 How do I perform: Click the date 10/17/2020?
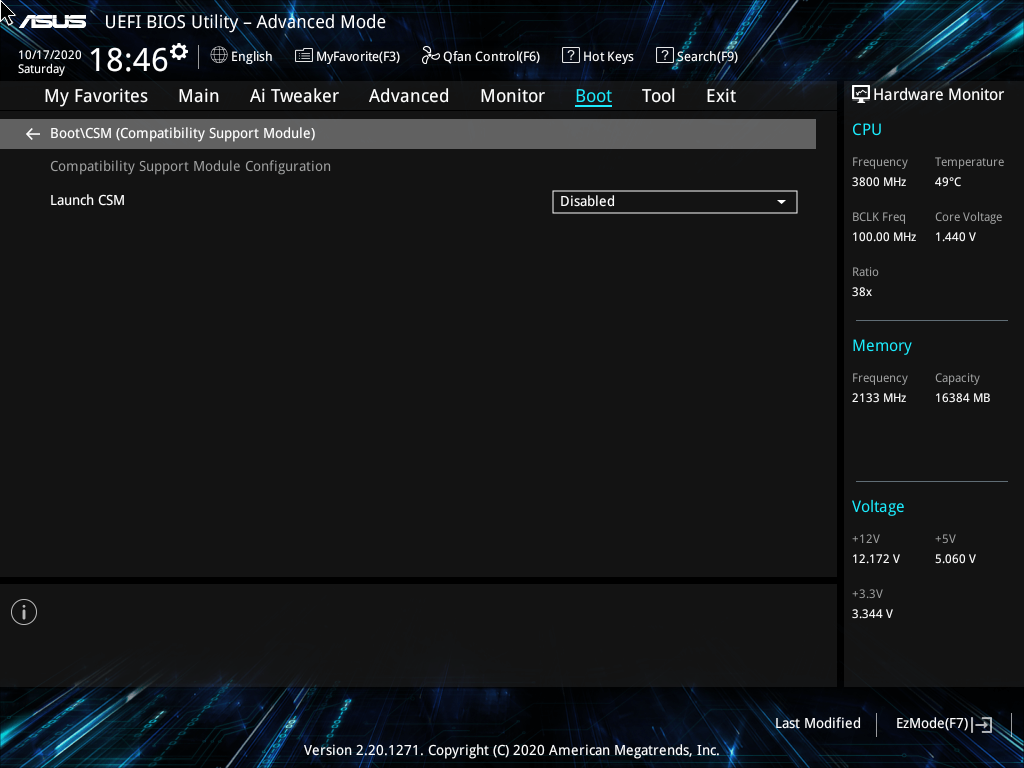[50, 55]
